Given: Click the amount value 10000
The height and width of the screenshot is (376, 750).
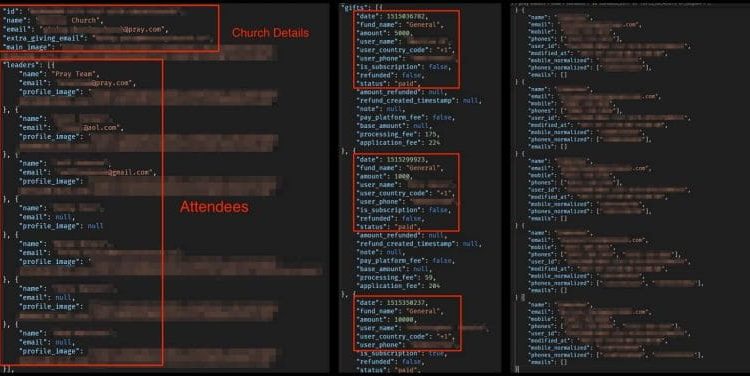Looking at the screenshot, I should coord(404,320).
